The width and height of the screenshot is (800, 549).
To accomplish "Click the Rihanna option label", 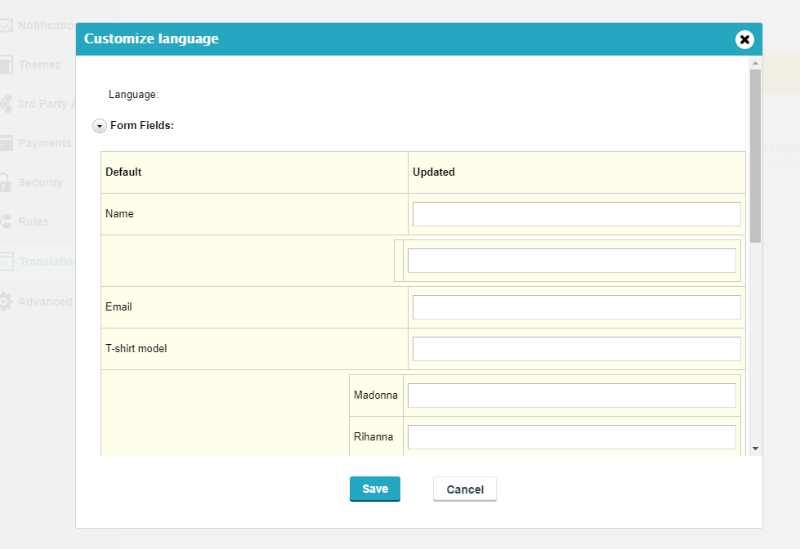I will click(x=373, y=437).
